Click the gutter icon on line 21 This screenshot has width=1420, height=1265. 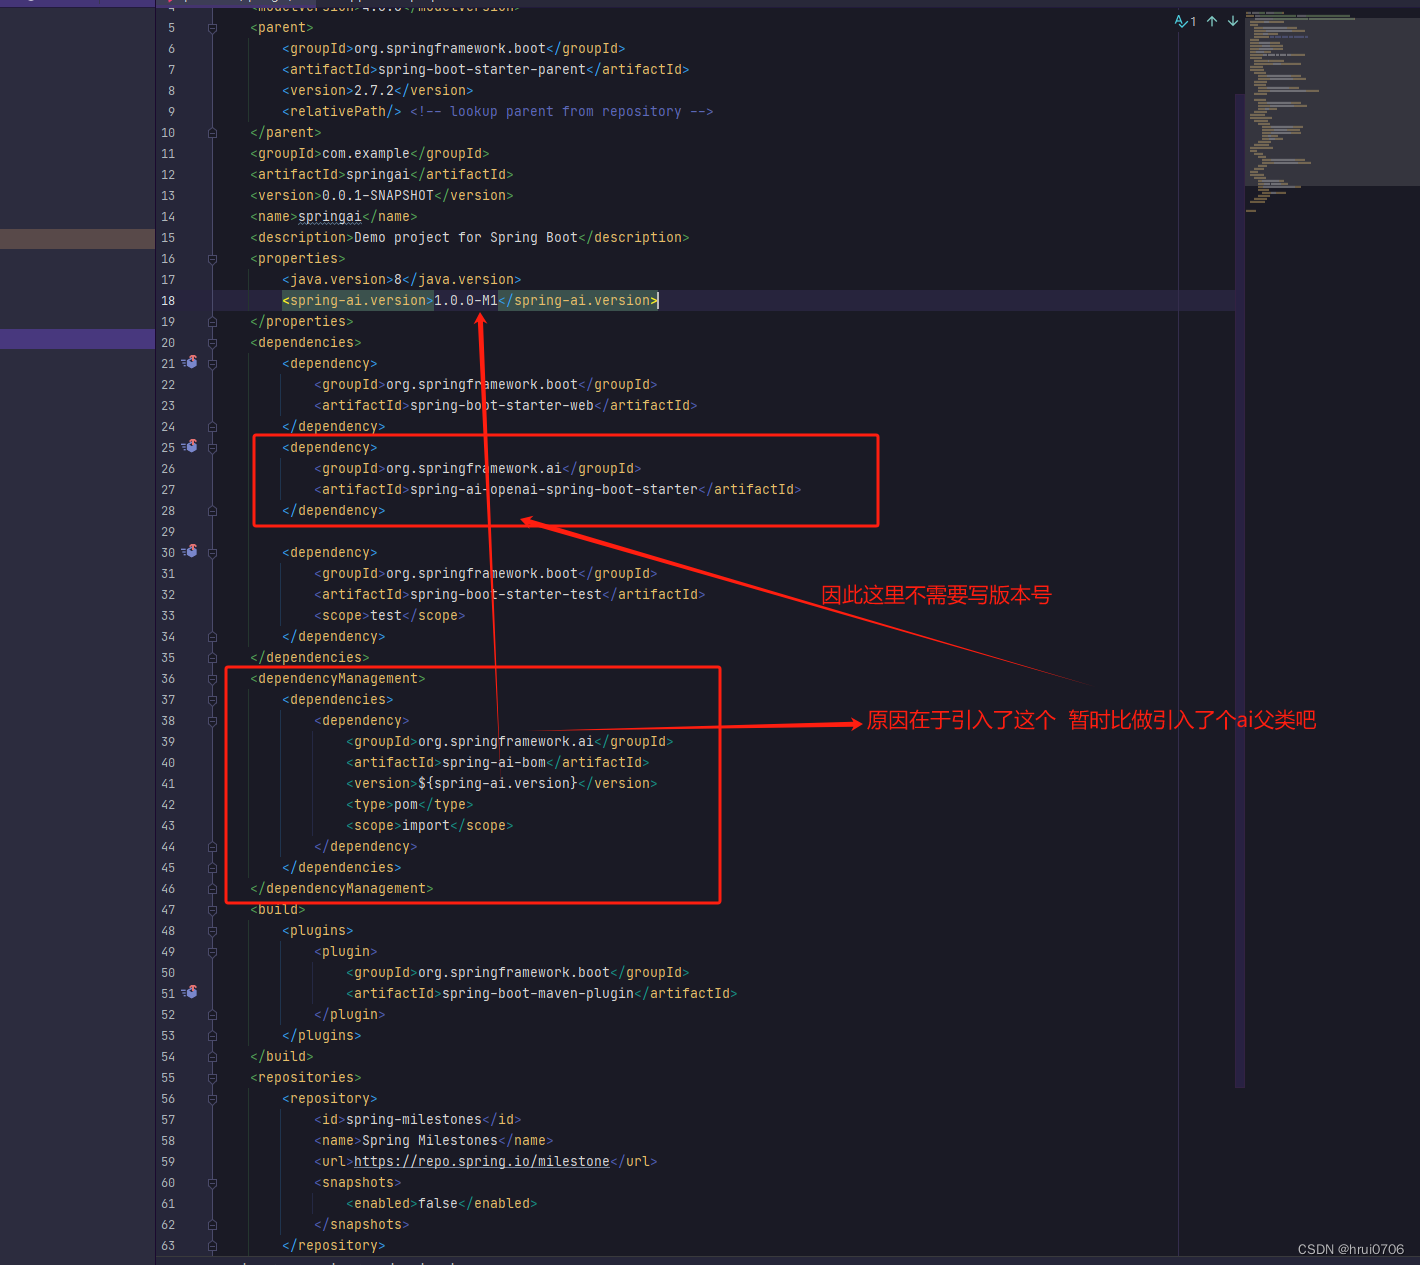(190, 363)
